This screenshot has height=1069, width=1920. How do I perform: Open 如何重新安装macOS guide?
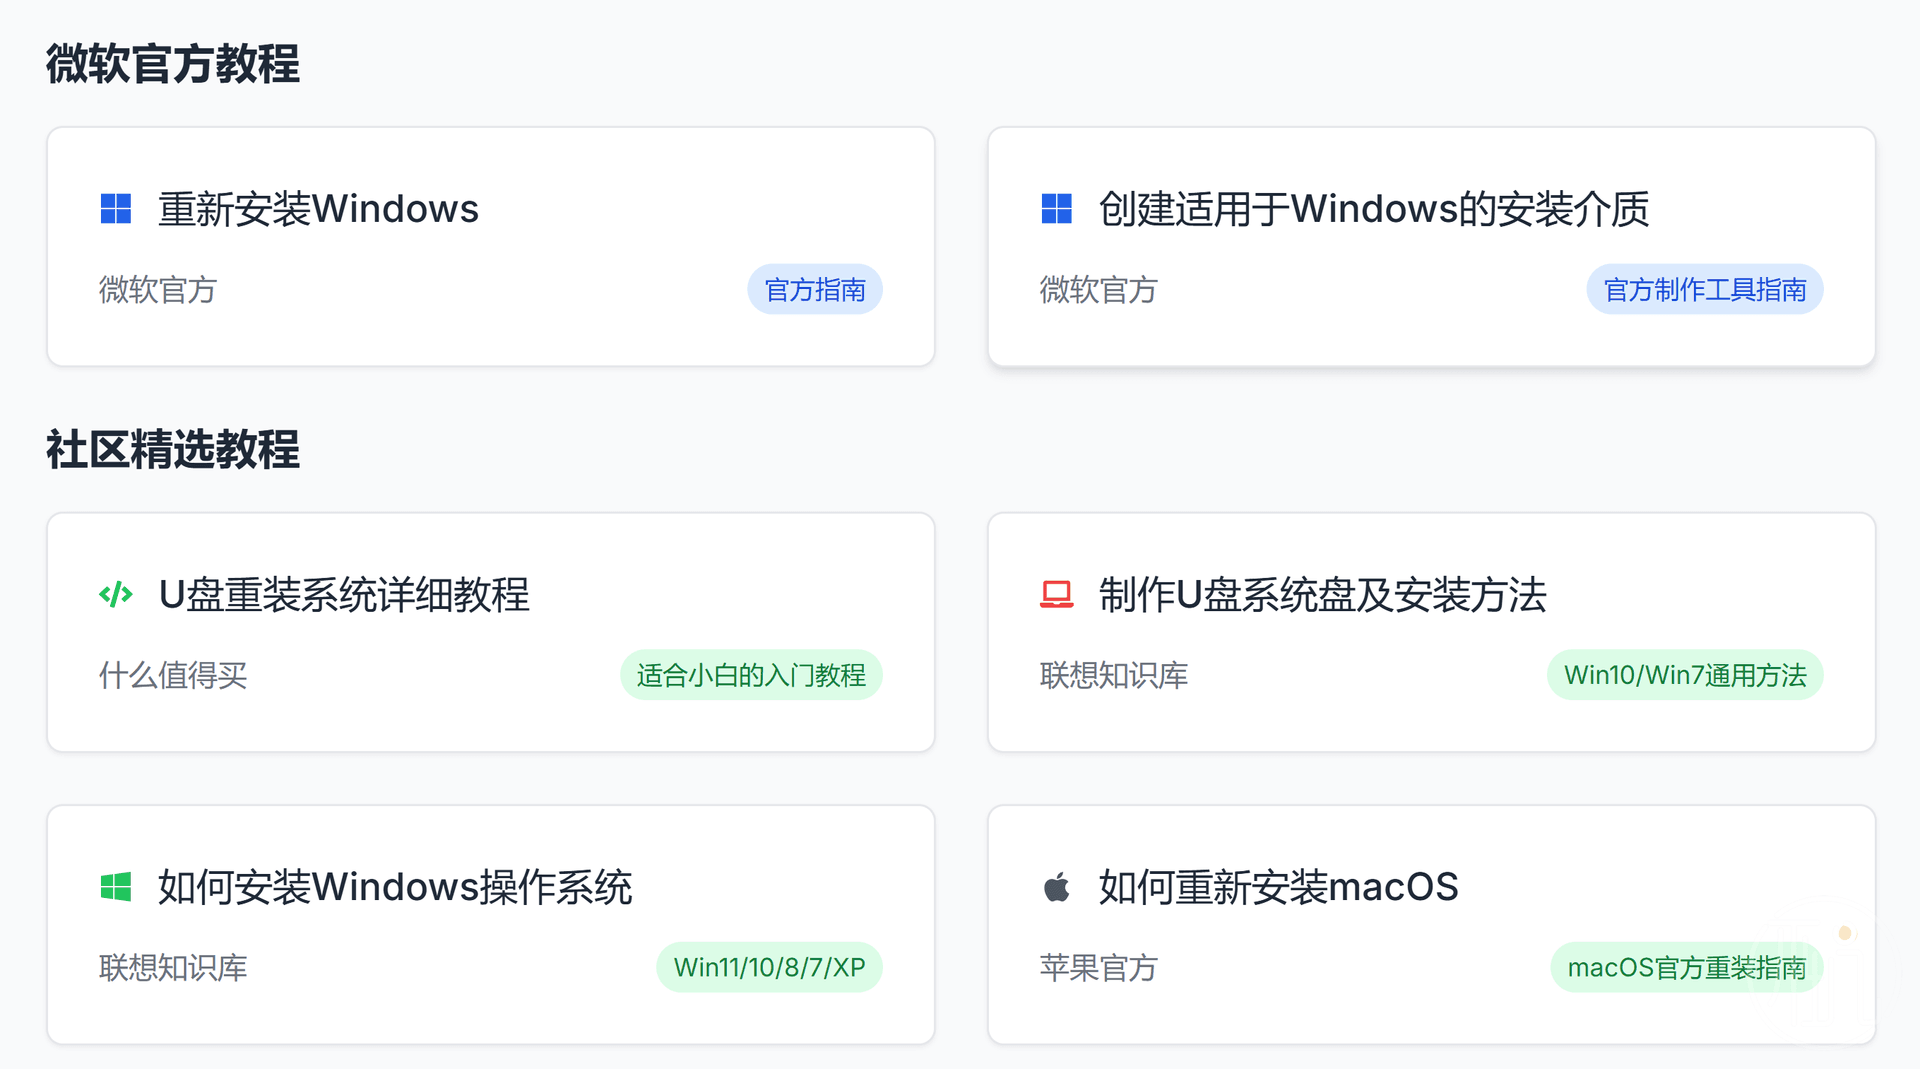1278,887
